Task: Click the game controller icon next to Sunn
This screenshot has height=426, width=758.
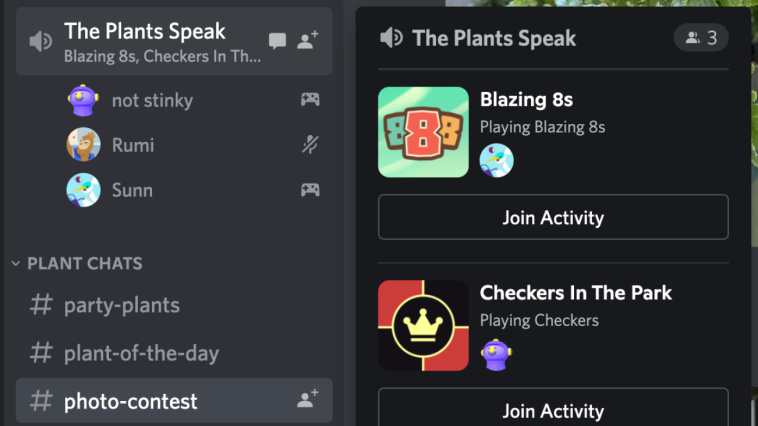Action: (x=310, y=190)
